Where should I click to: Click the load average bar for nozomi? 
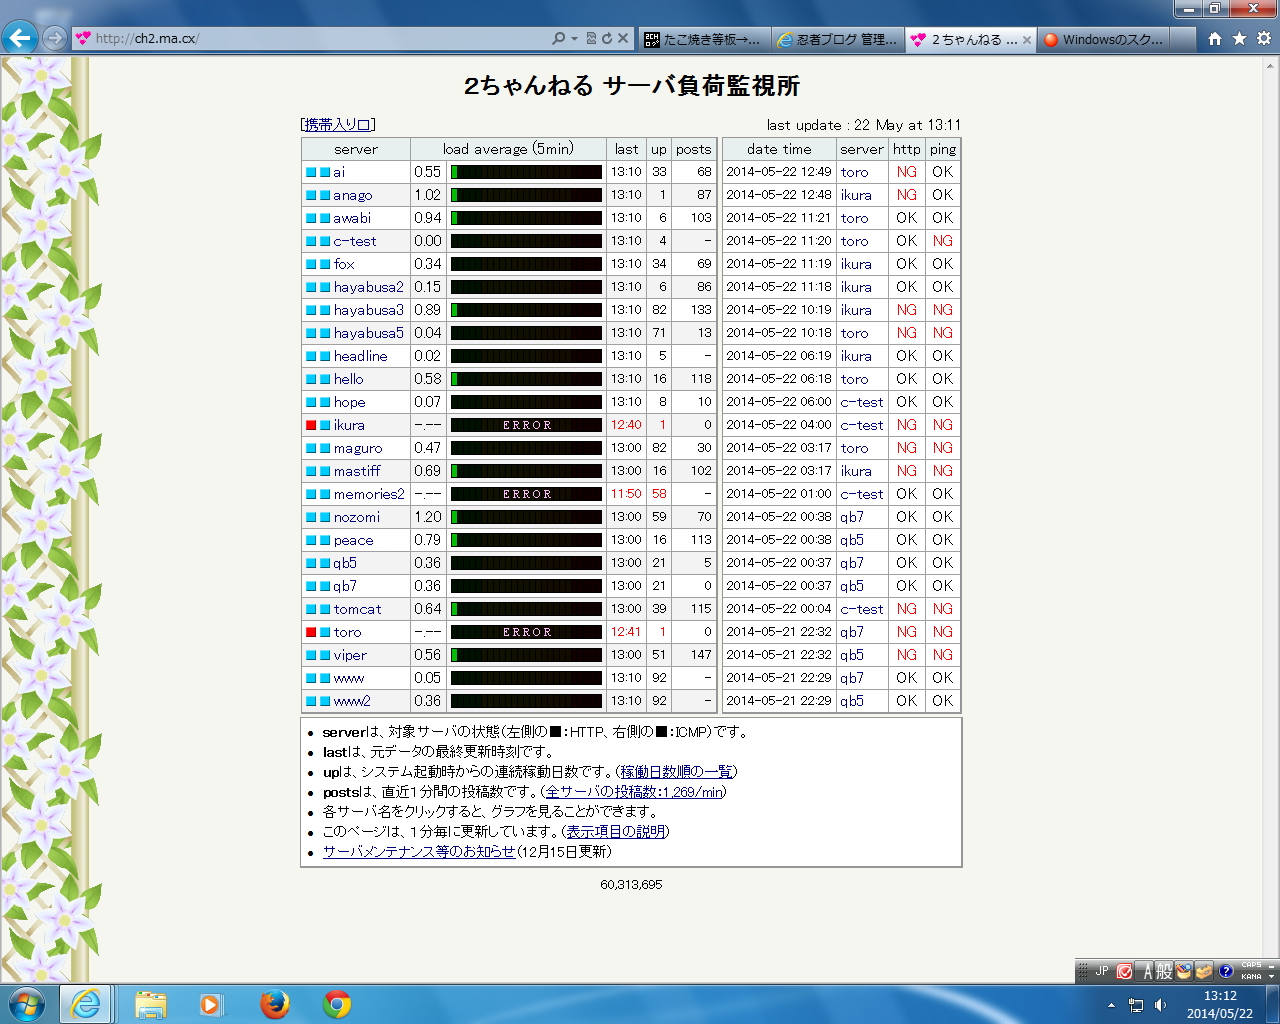pyautogui.click(x=526, y=517)
